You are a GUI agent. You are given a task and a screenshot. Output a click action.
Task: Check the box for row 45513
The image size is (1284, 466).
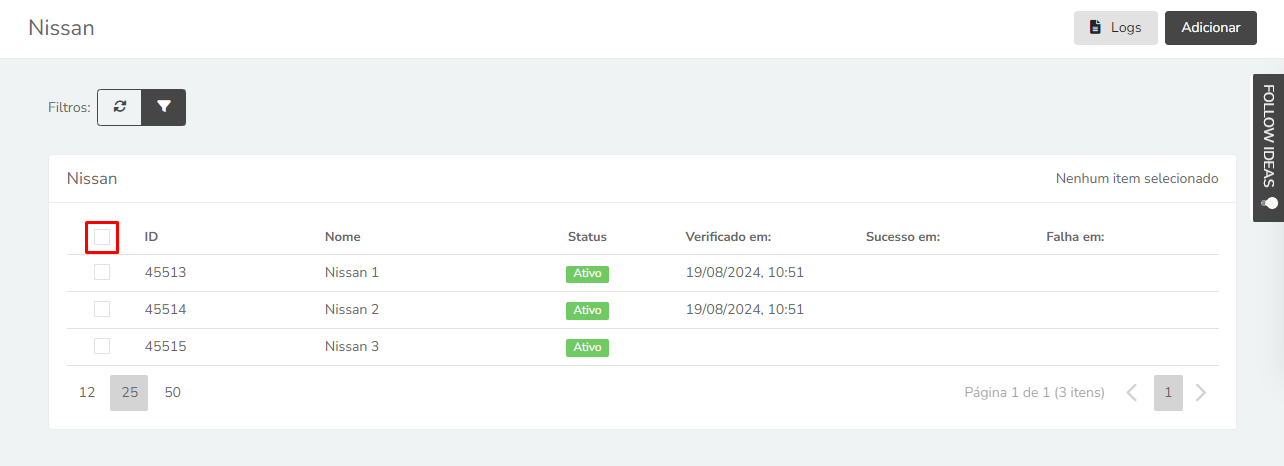tap(102, 272)
